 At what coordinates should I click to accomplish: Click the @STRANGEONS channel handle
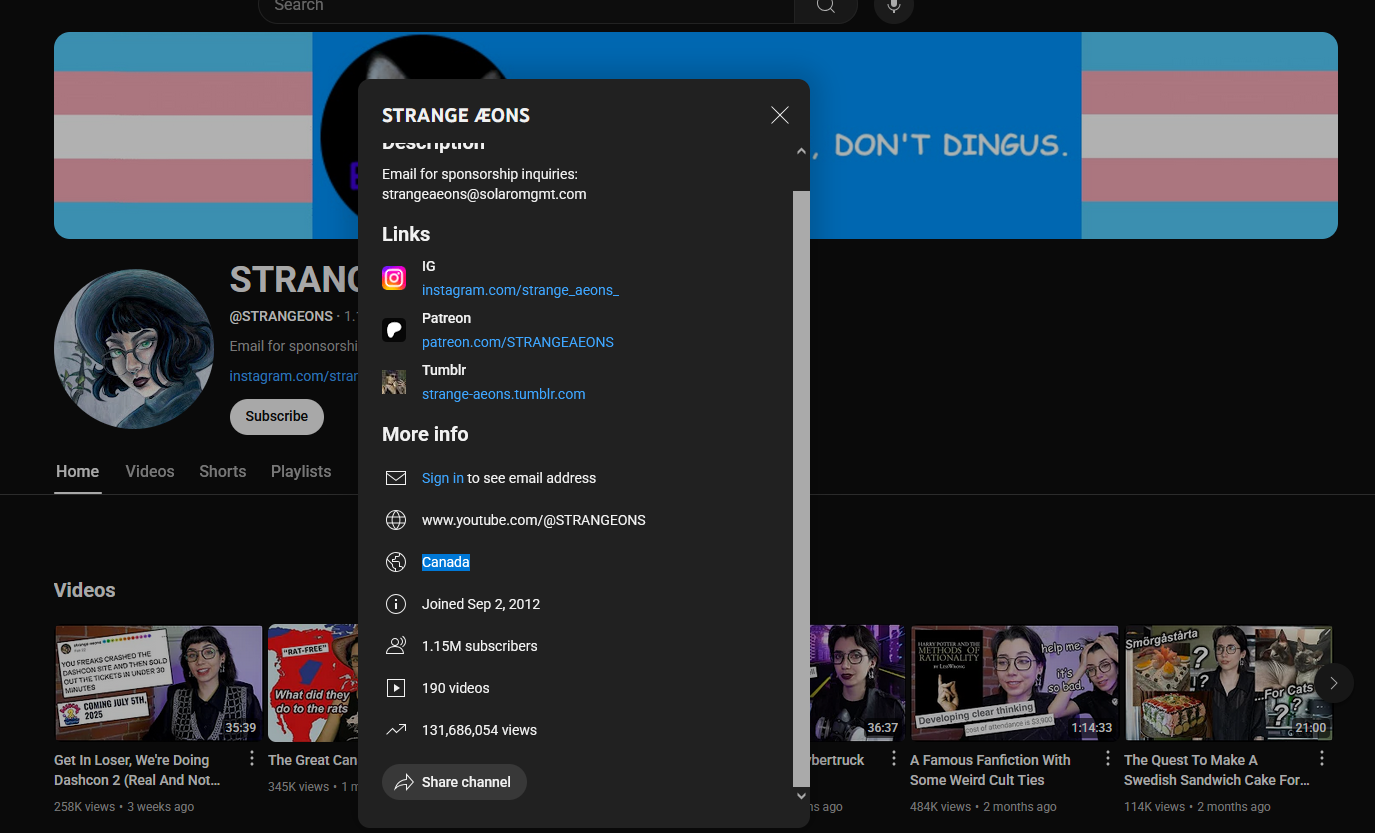point(281,316)
